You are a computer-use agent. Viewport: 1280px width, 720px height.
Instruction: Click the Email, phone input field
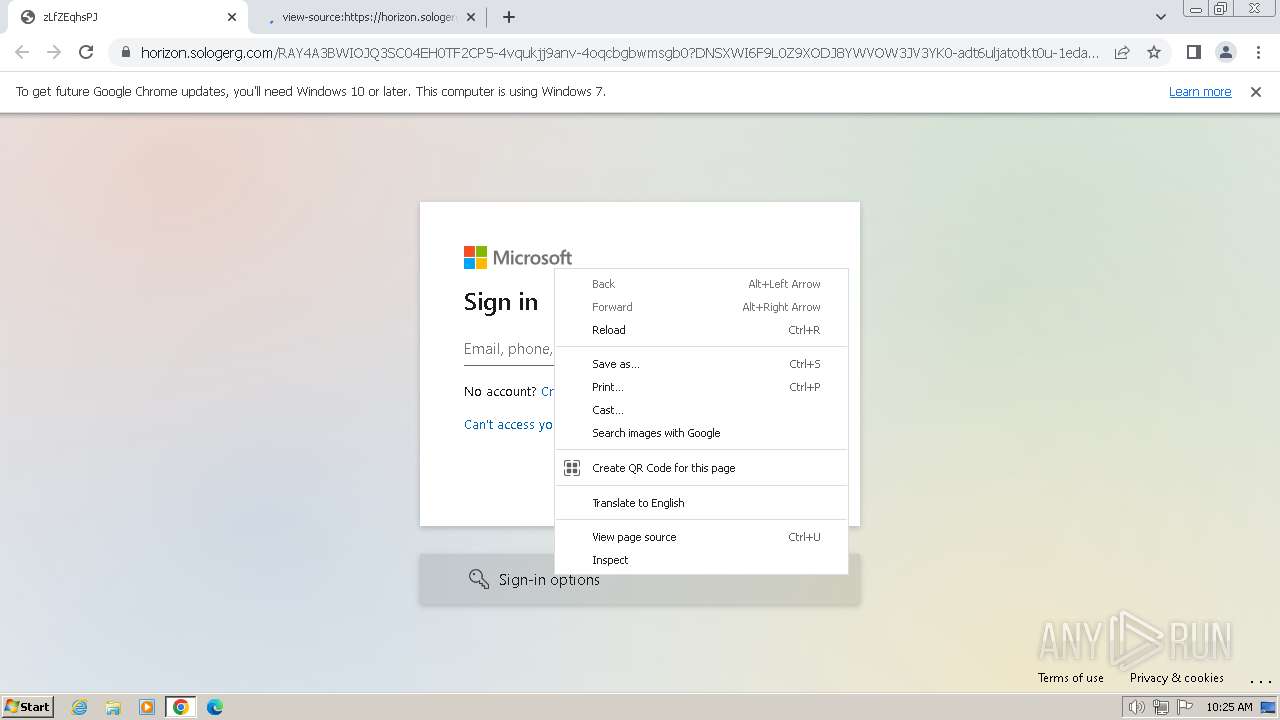coord(509,349)
